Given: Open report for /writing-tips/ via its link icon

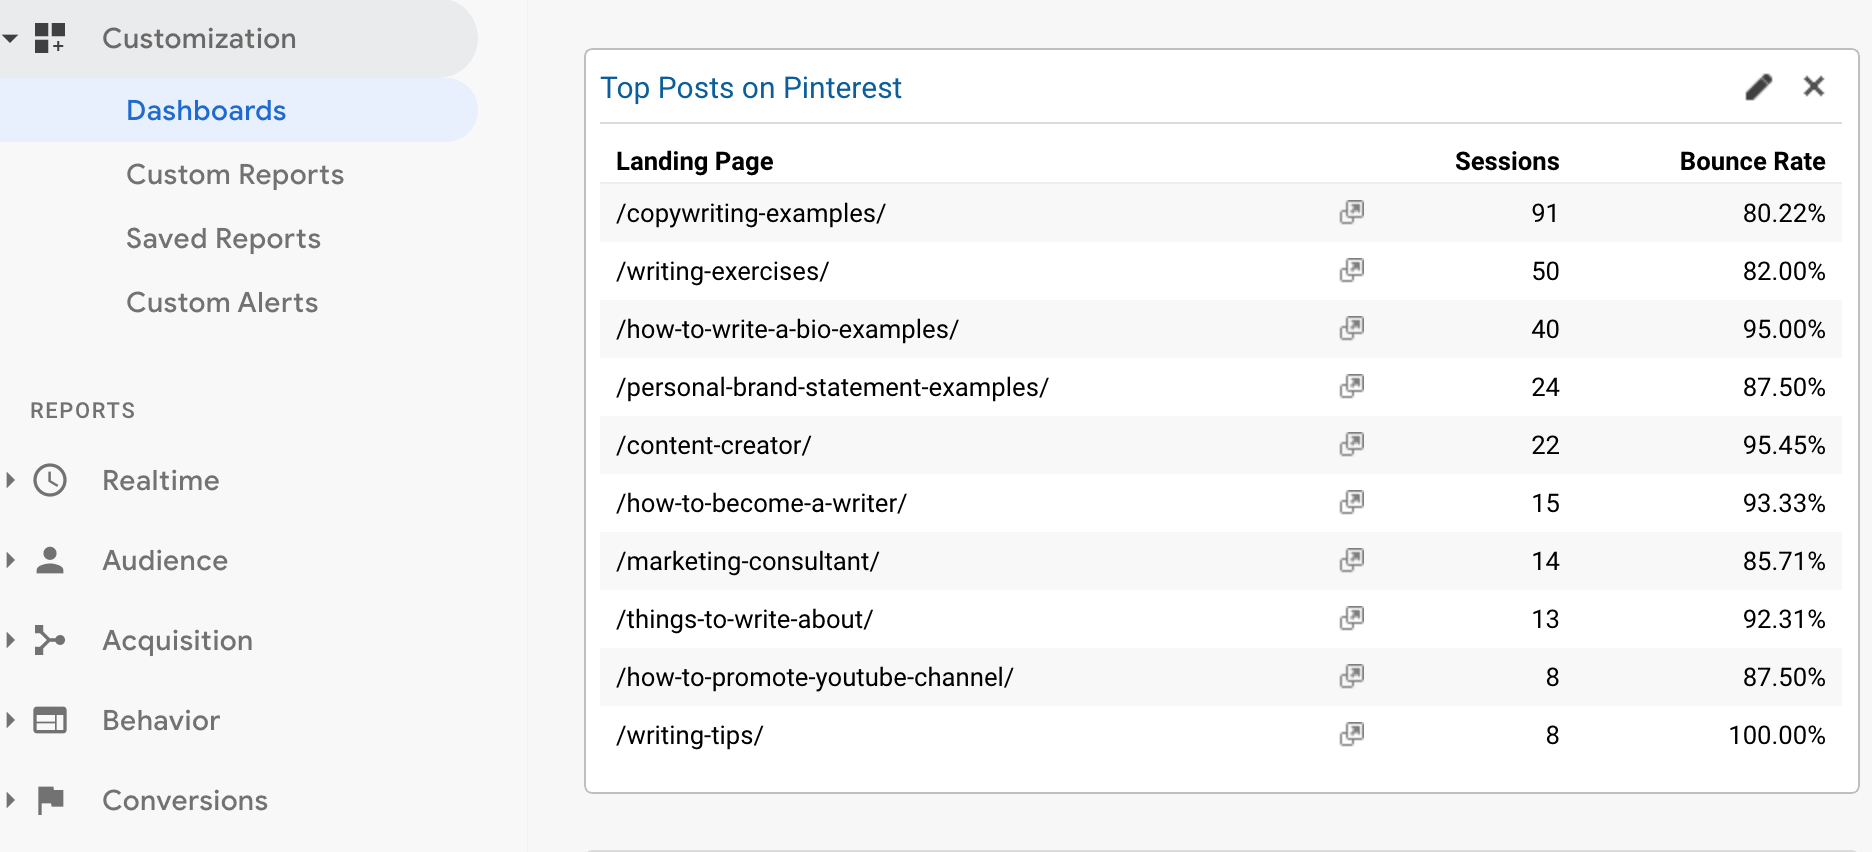Looking at the screenshot, I should click(1352, 734).
